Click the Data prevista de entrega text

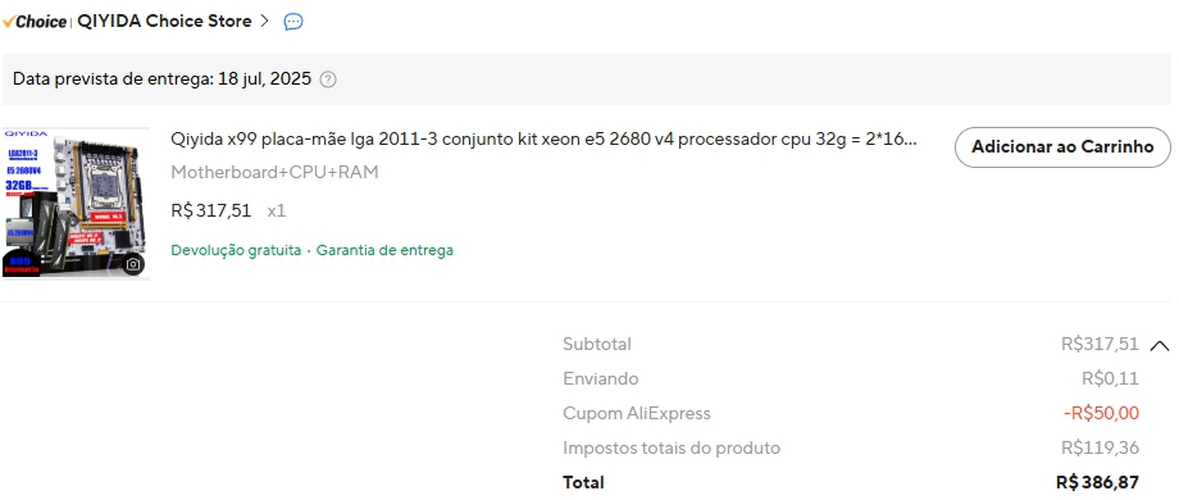pos(162,79)
